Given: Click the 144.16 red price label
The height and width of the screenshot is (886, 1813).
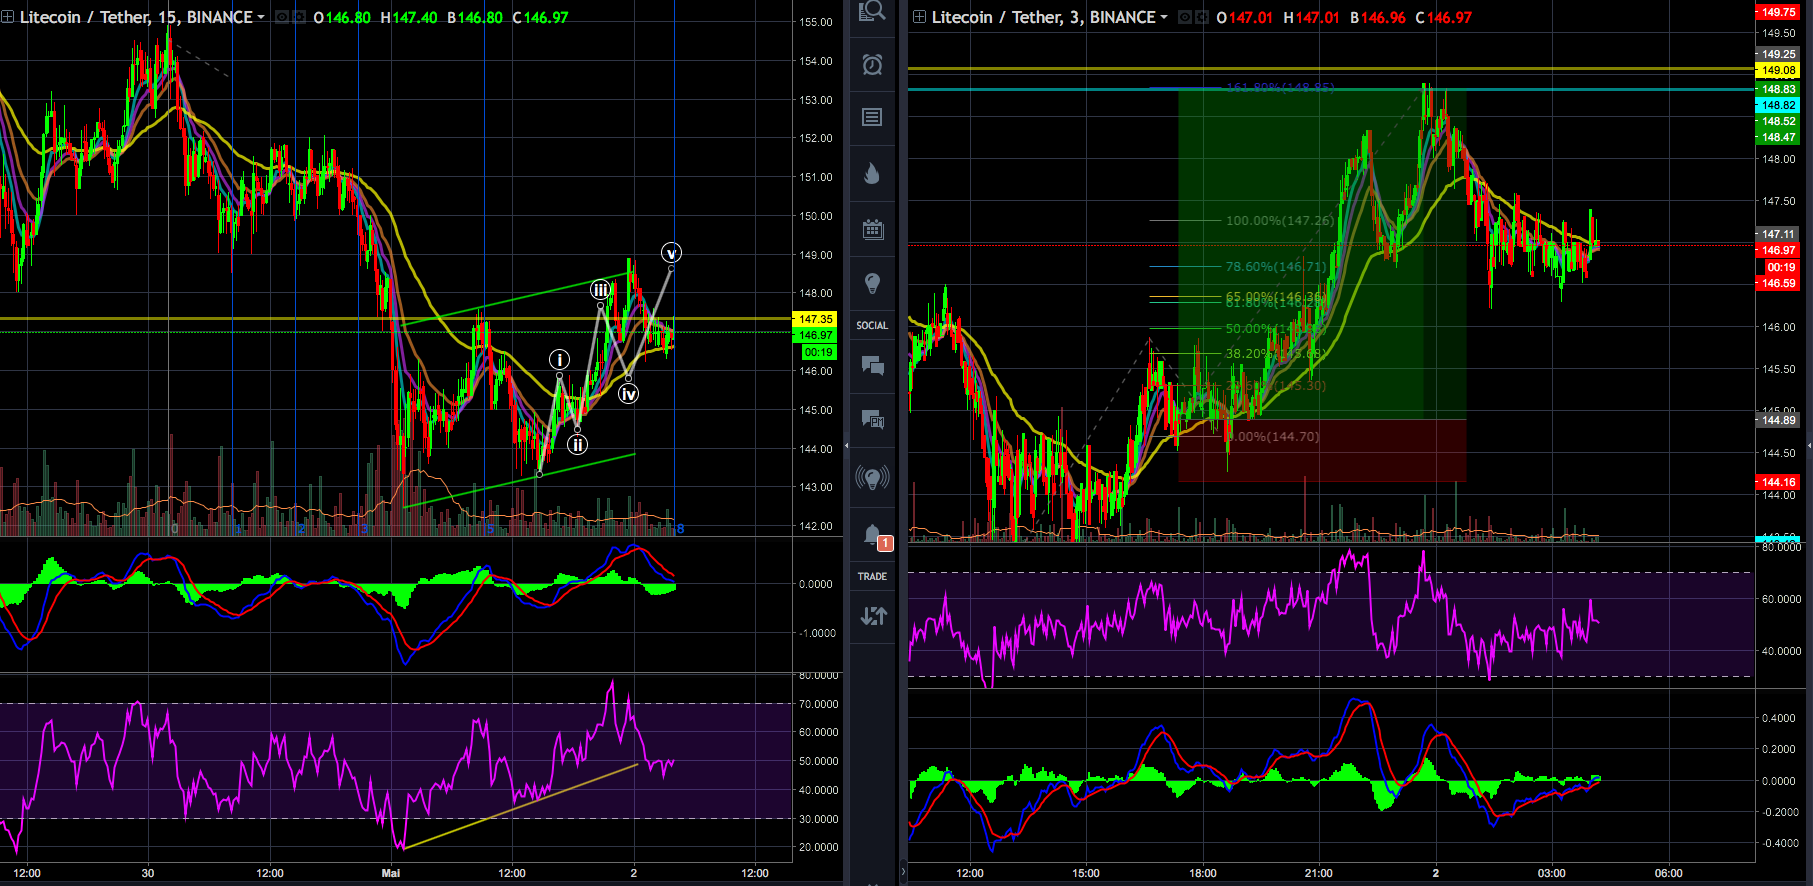Looking at the screenshot, I should 1778,482.
